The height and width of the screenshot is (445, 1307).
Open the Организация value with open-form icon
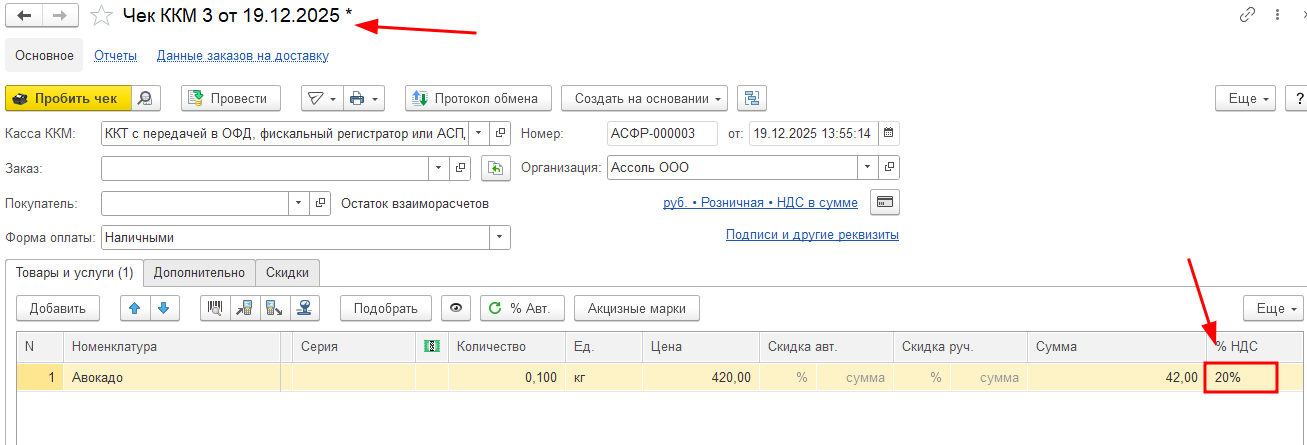pyautogui.click(x=890, y=167)
